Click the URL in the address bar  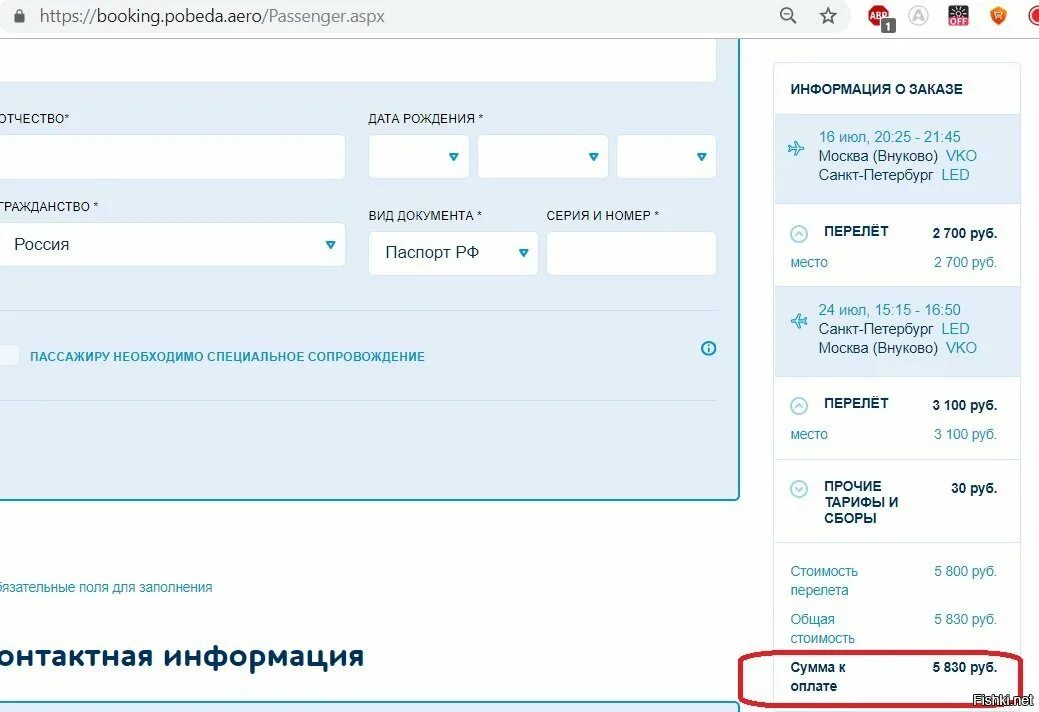[212, 16]
